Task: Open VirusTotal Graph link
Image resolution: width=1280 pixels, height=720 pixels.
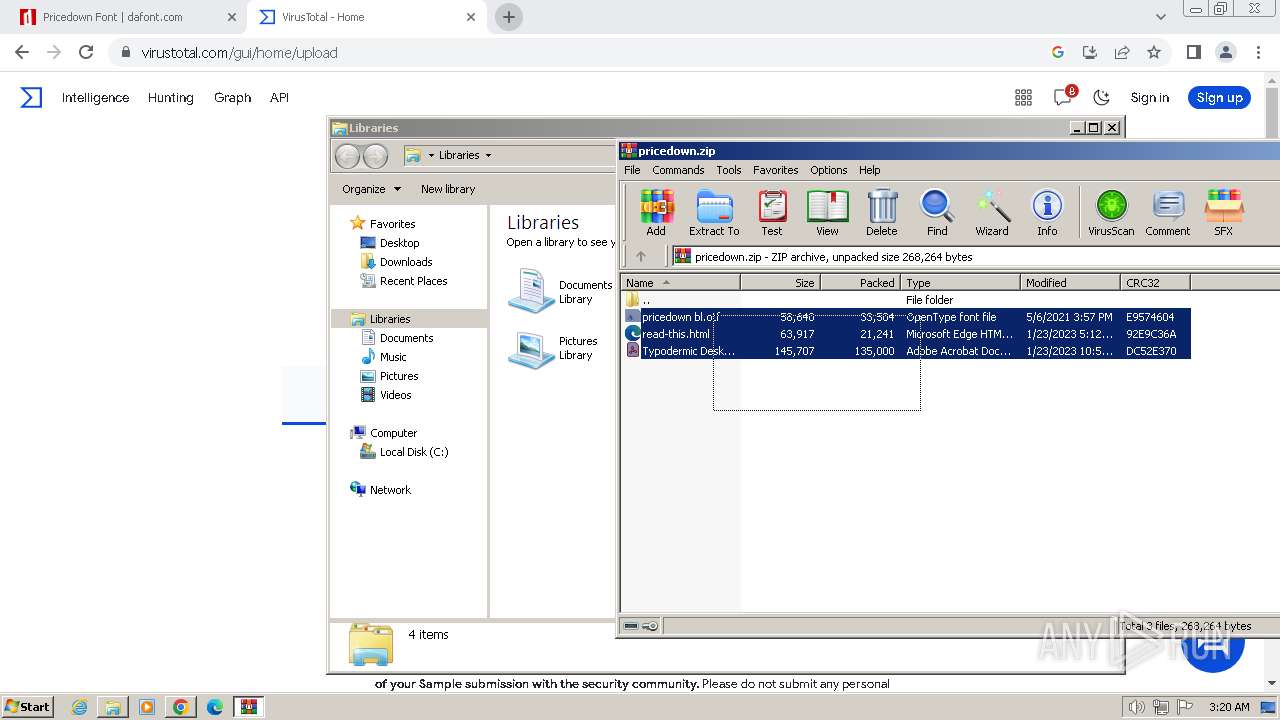Action: click(232, 97)
